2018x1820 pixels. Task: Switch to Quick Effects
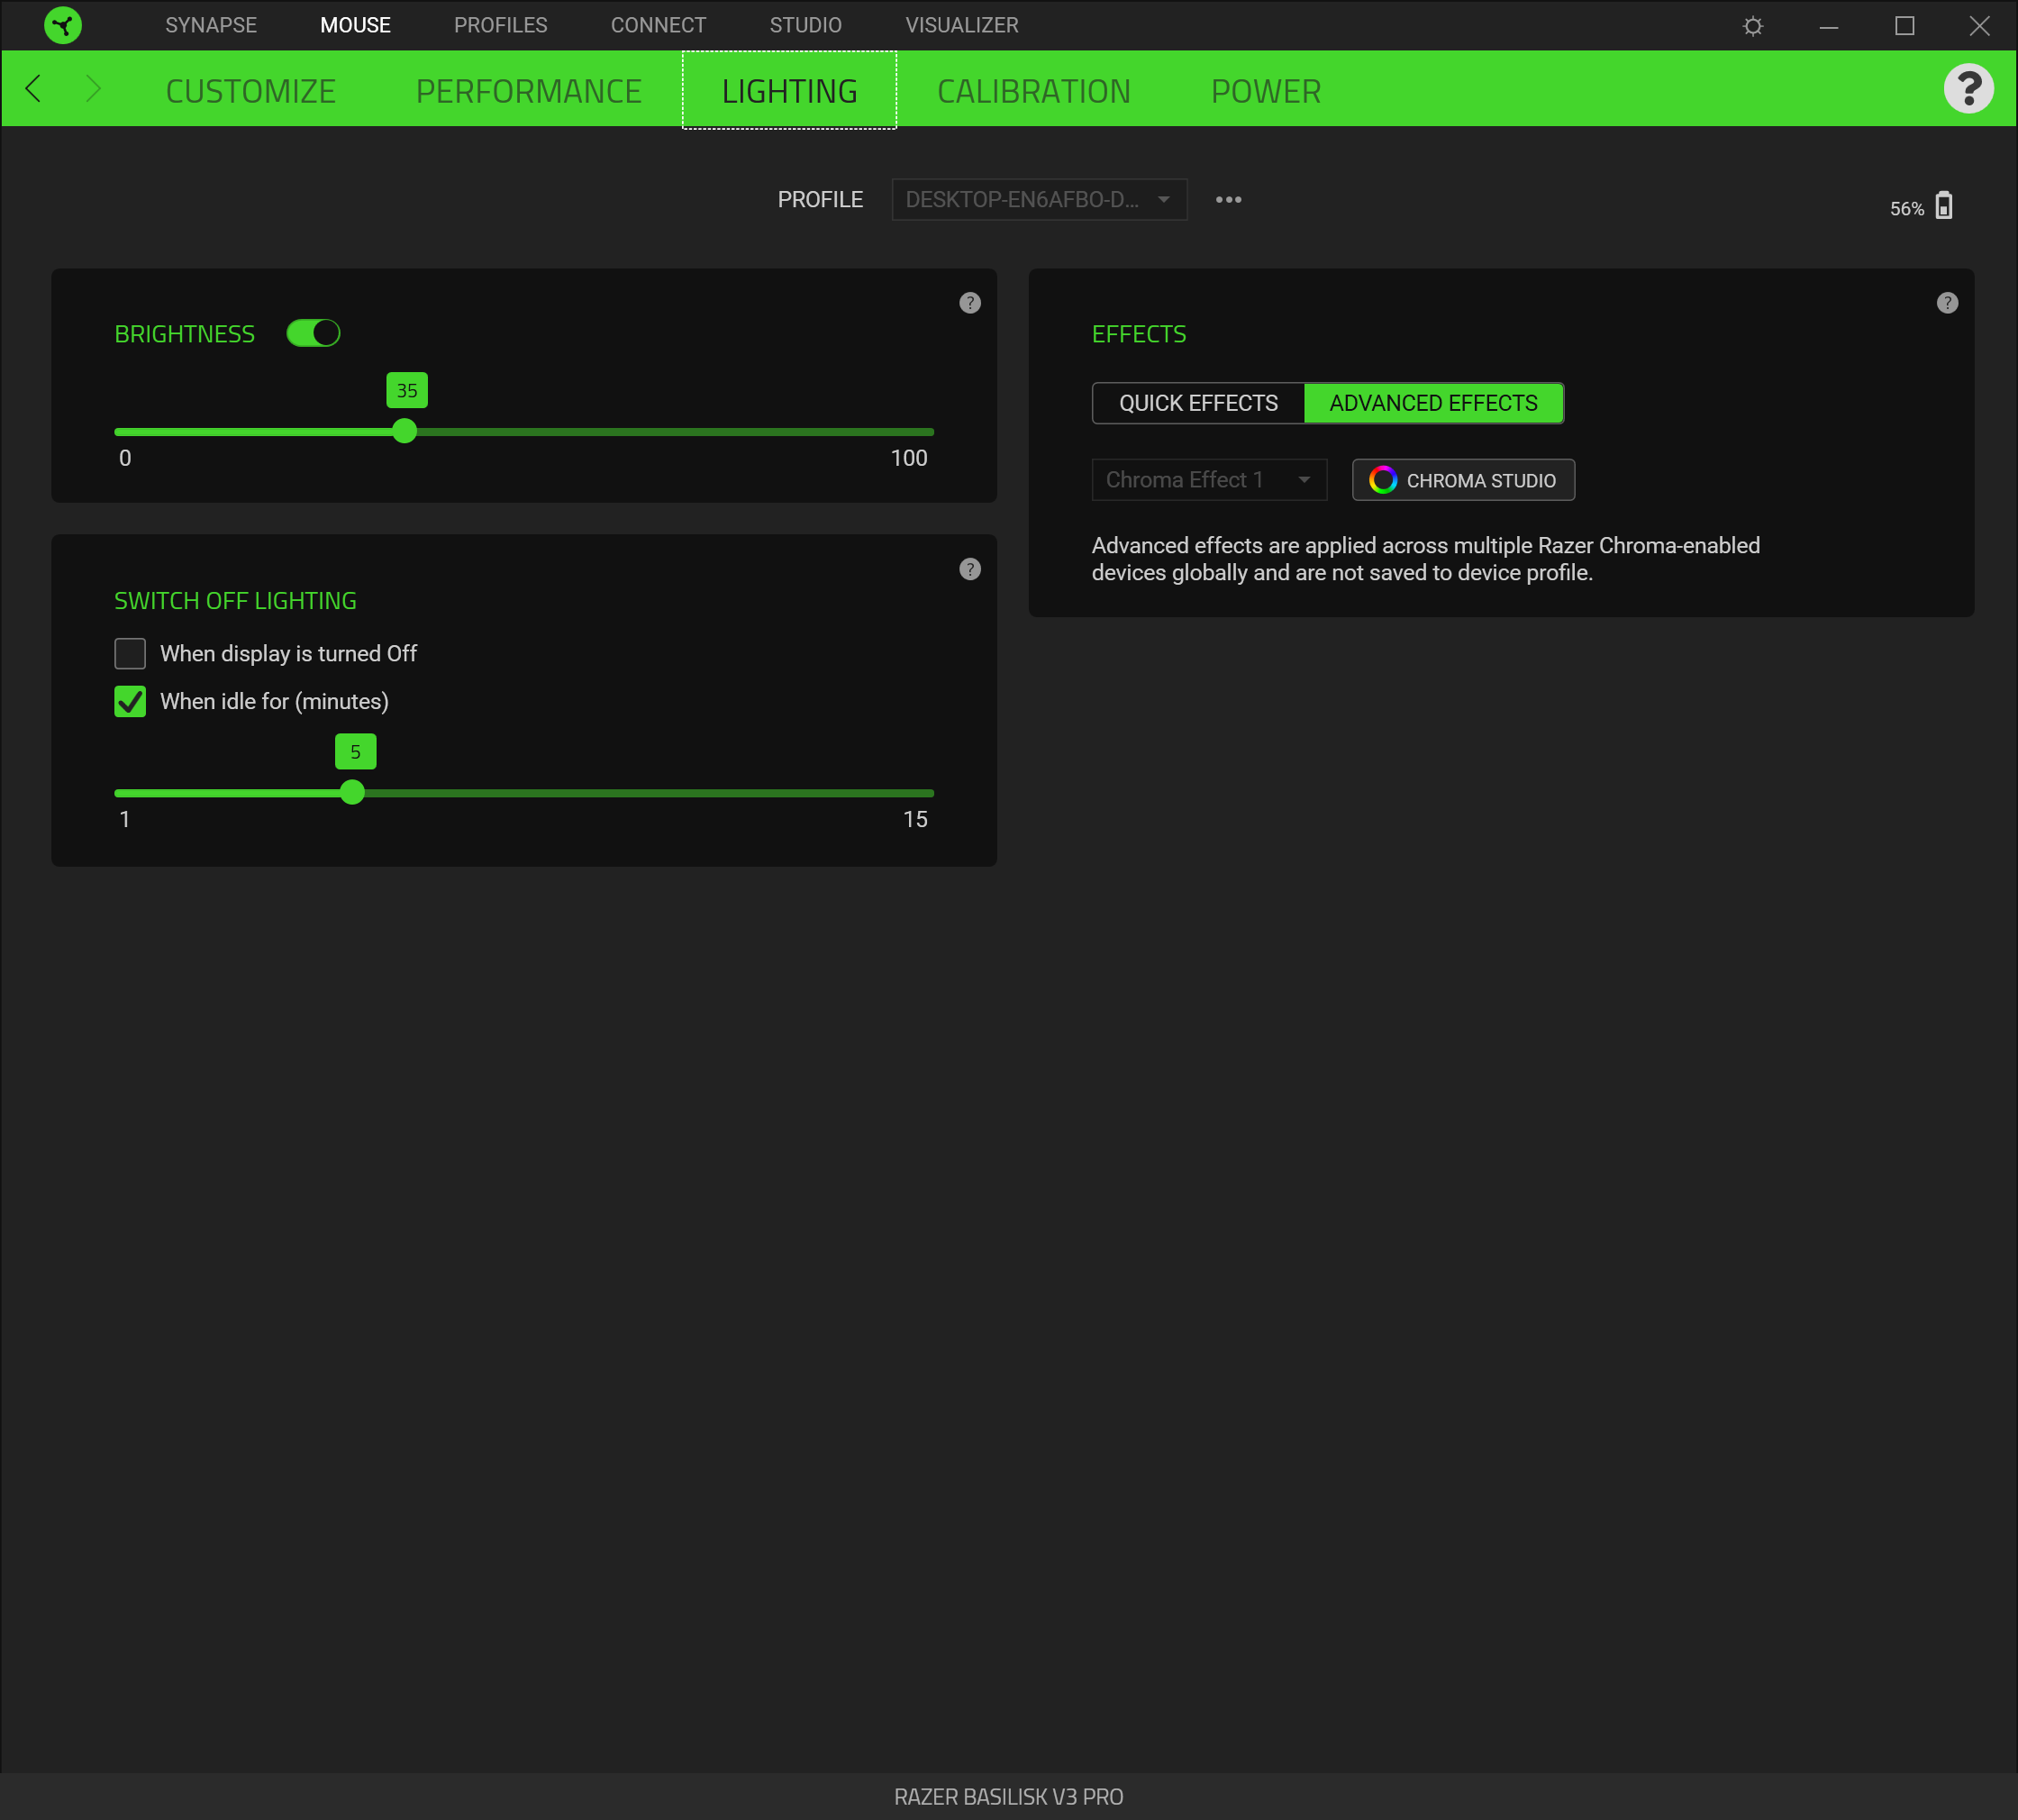[x=1197, y=403]
